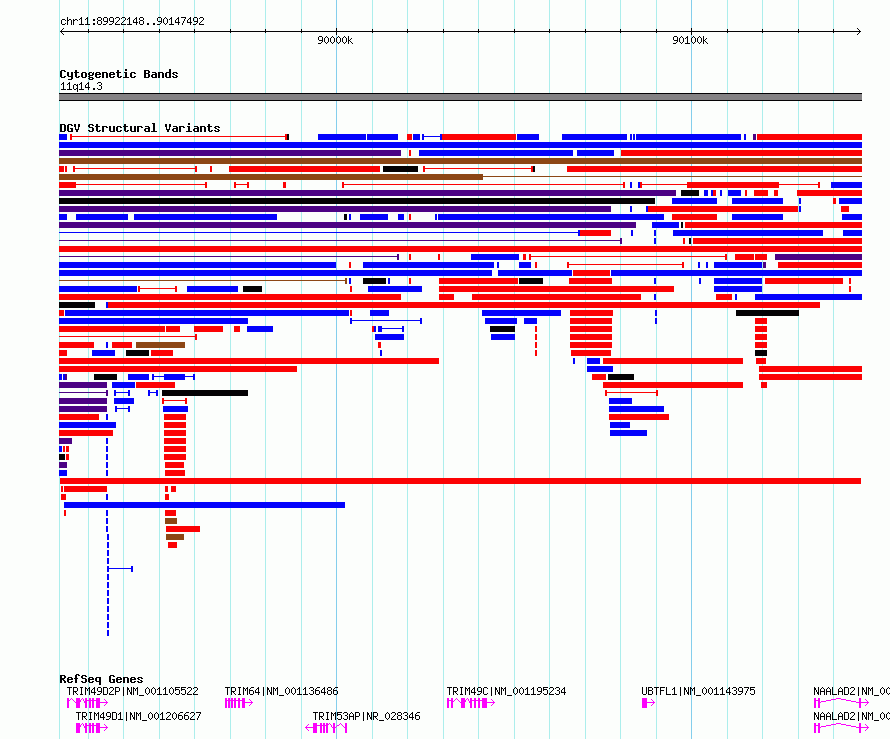Select the long blue variant below the full-width red bar
Viewport: 890px width, 739px height.
pos(204,505)
